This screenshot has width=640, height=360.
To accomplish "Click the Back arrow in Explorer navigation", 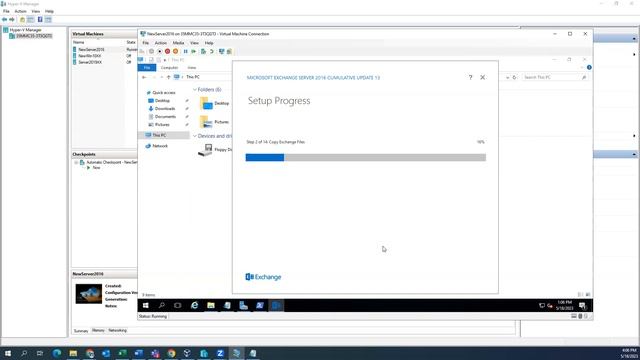I will click(x=144, y=77).
